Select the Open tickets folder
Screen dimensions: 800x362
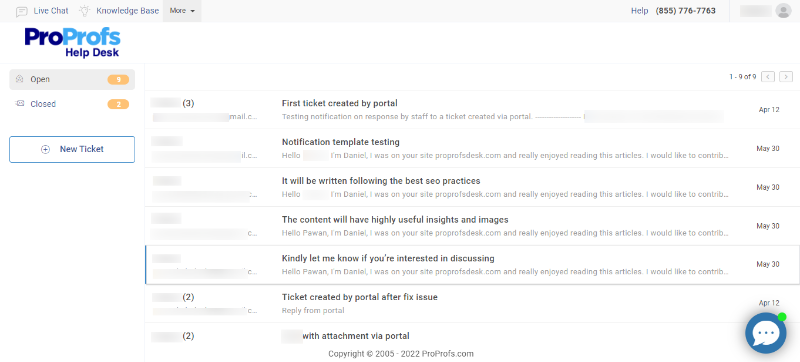[x=72, y=80]
